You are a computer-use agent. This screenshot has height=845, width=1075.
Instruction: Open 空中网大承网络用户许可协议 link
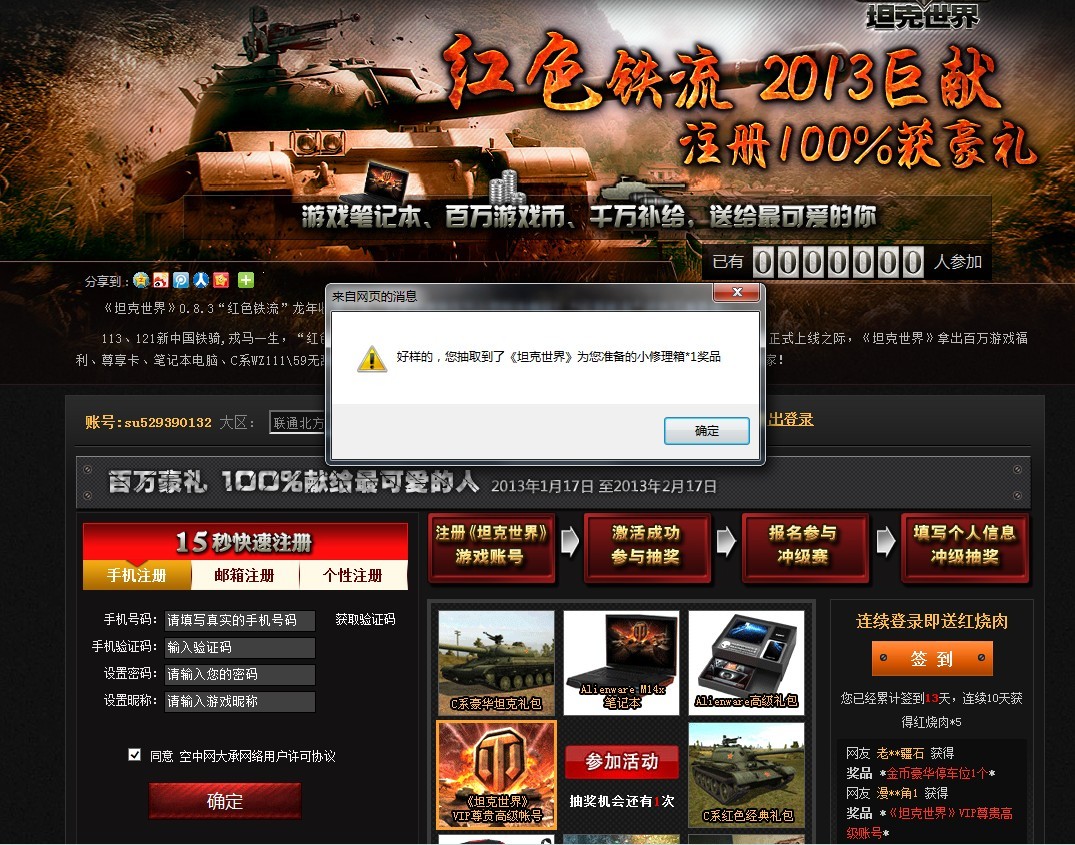[257, 756]
